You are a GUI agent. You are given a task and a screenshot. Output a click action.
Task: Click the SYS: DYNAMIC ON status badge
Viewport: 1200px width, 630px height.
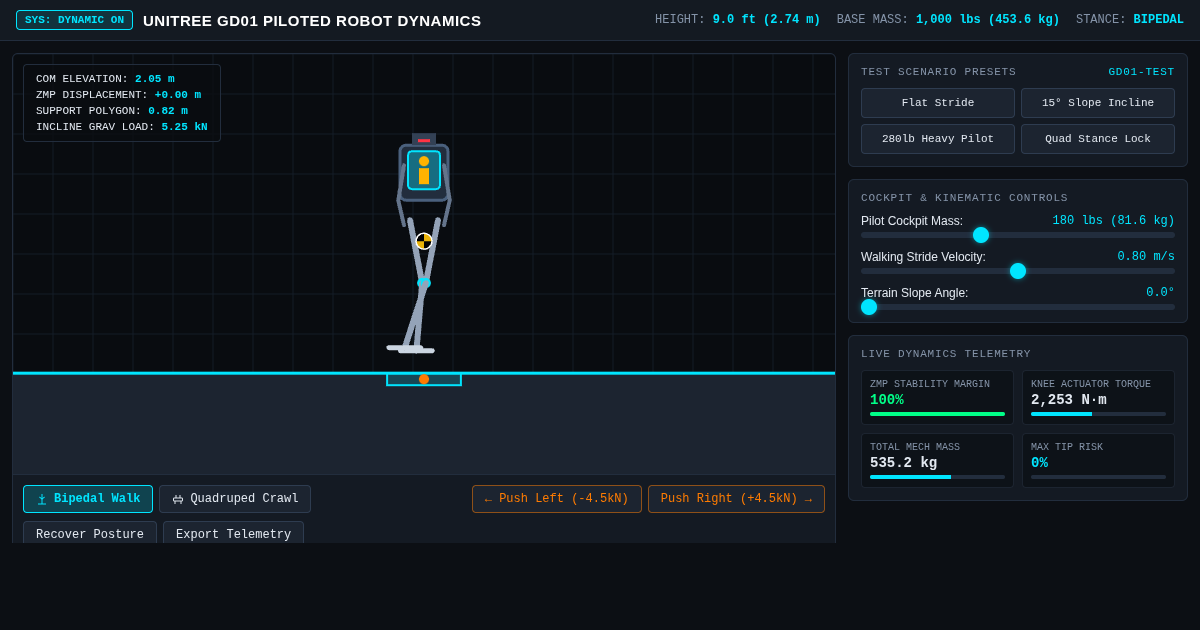click(x=74, y=20)
